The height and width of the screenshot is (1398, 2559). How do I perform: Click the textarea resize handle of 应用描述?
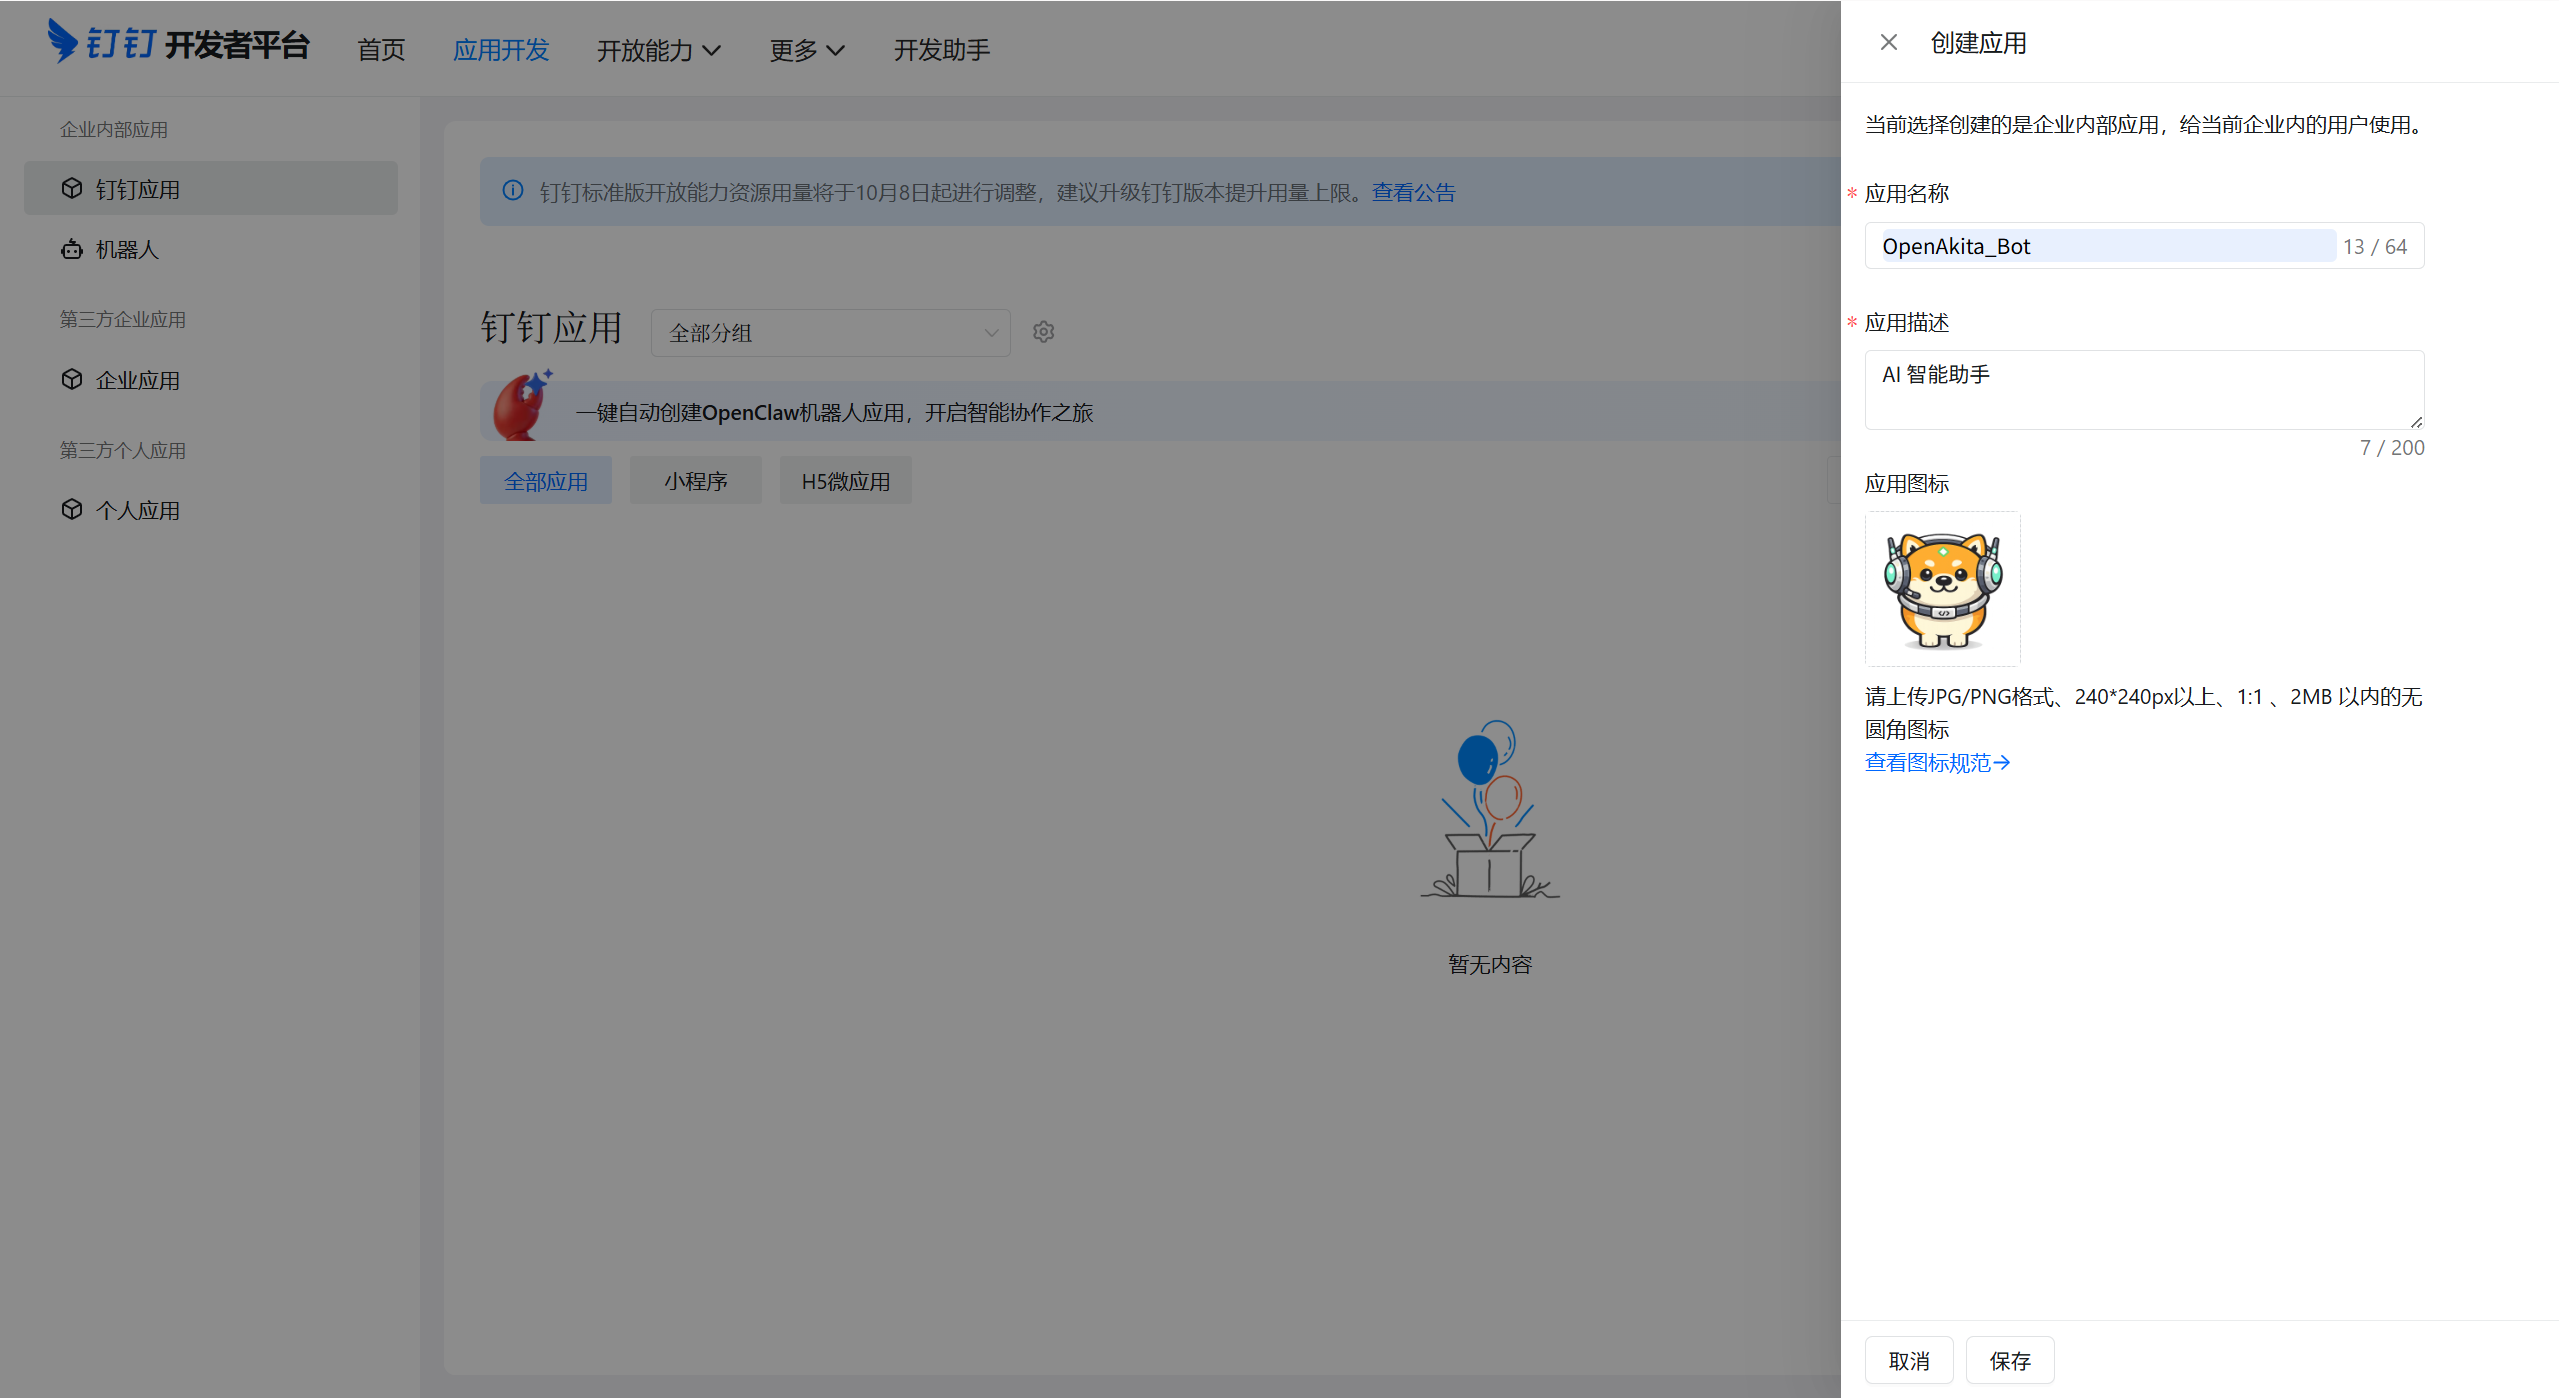2416,422
